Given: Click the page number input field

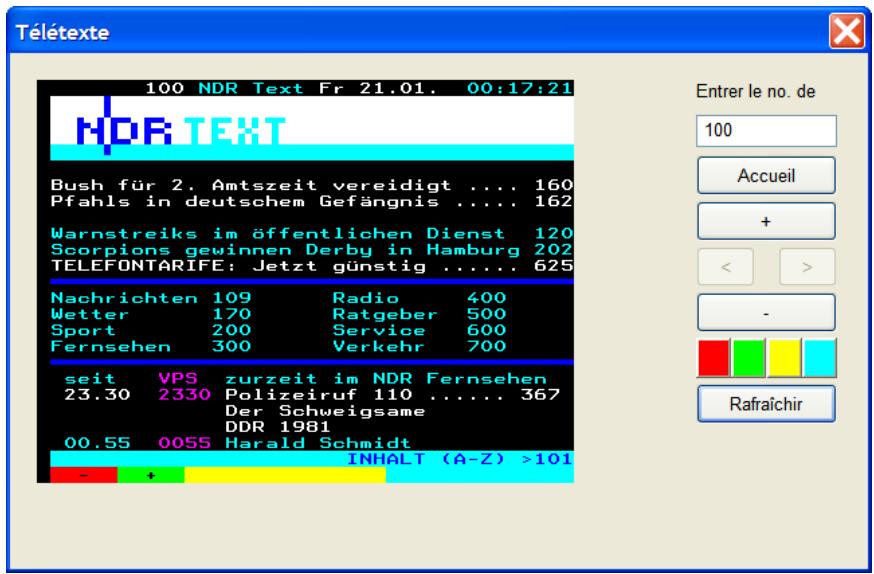Looking at the screenshot, I should point(766,131).
